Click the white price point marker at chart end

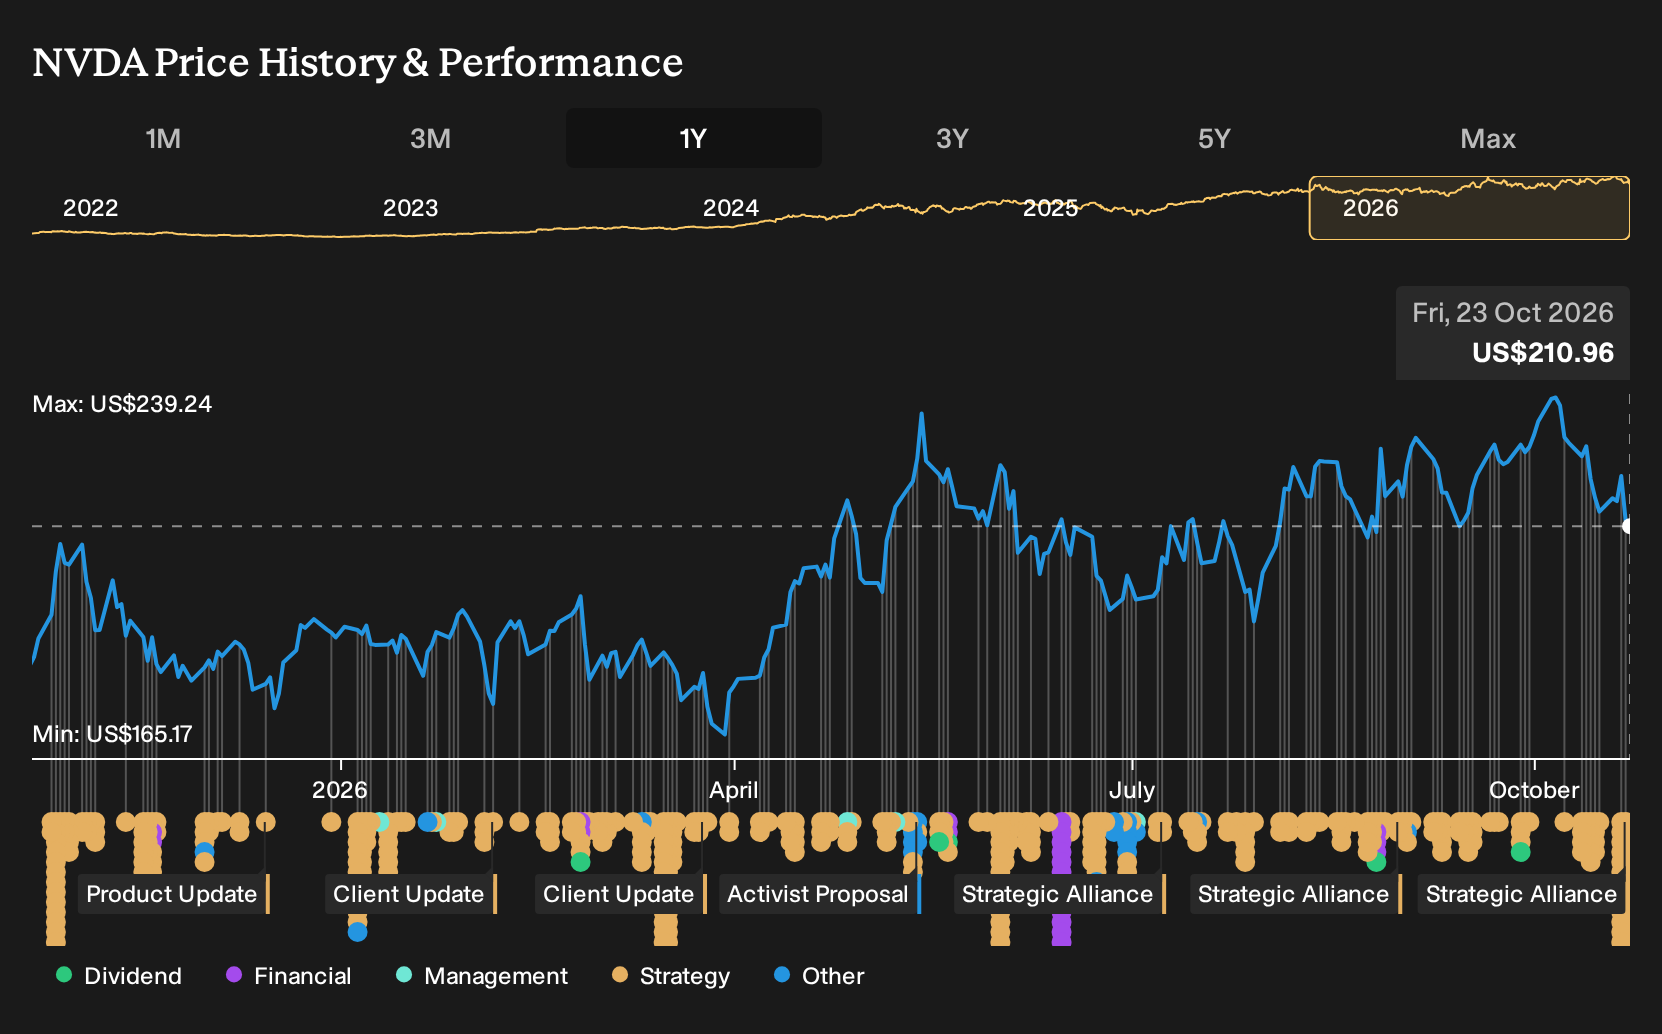1628,526
